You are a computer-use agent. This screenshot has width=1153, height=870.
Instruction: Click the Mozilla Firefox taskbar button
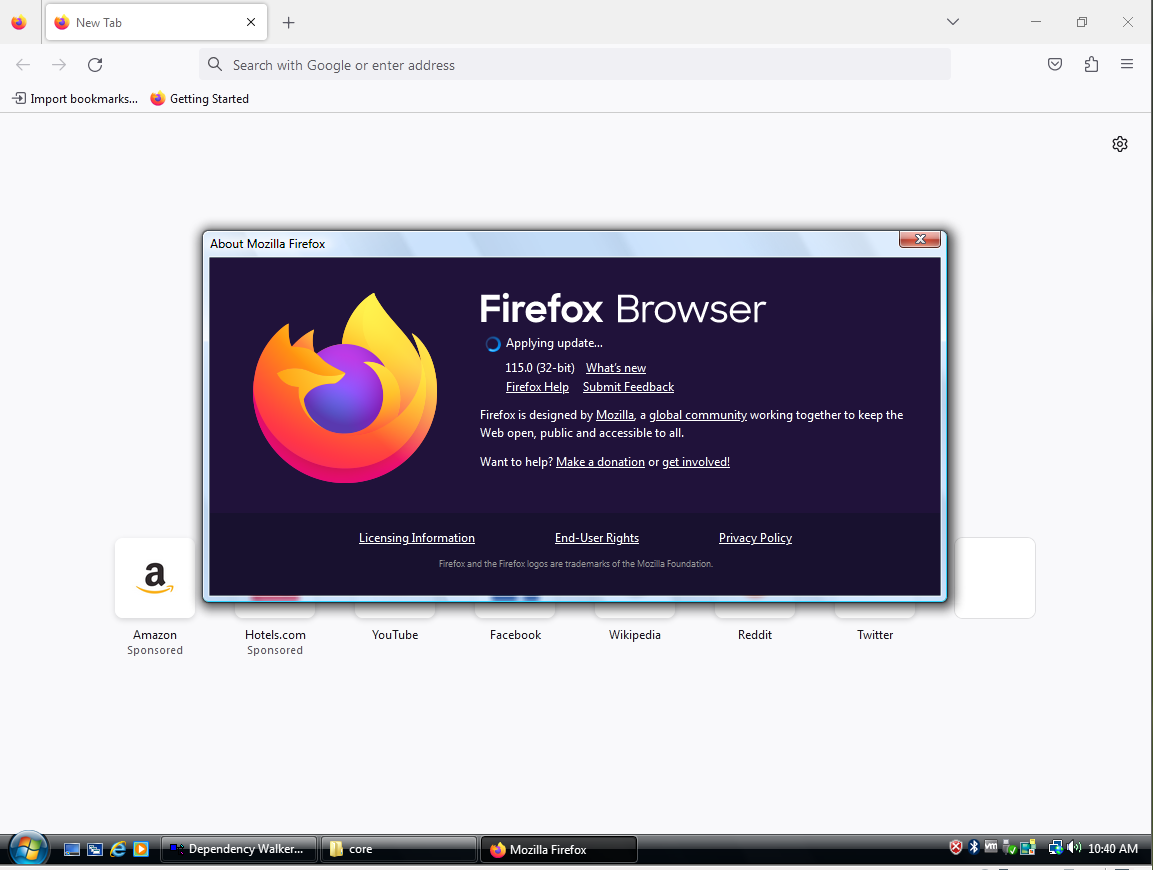pyautogui.click(x=558, y=849)
